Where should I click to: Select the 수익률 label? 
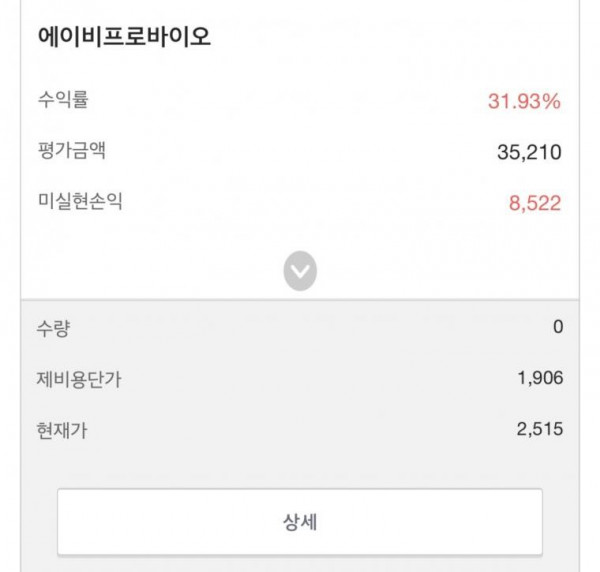(x=63, y=100)
